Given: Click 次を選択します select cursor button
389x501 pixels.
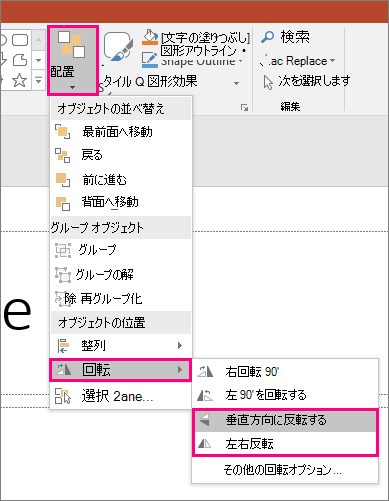Looking at the screenshot, I should pyautogui.click(x=306, y=81).
